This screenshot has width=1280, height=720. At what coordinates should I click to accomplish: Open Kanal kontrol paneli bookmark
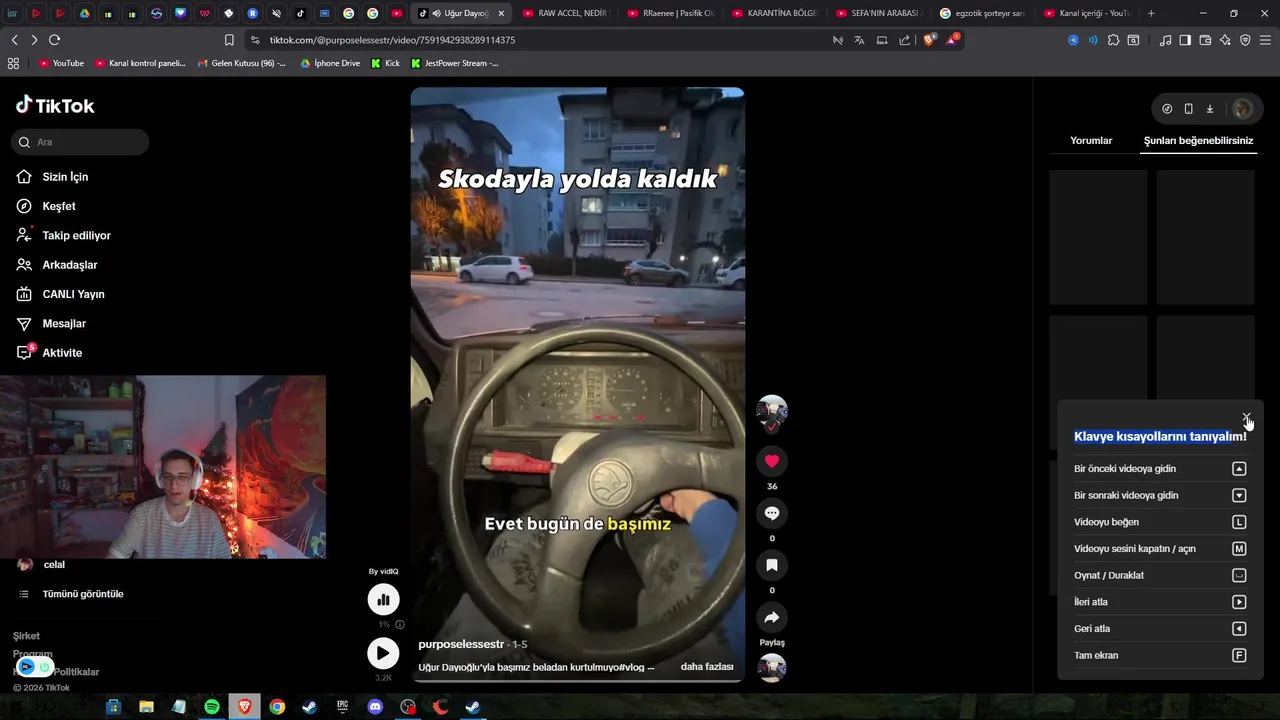pos(140,63)
